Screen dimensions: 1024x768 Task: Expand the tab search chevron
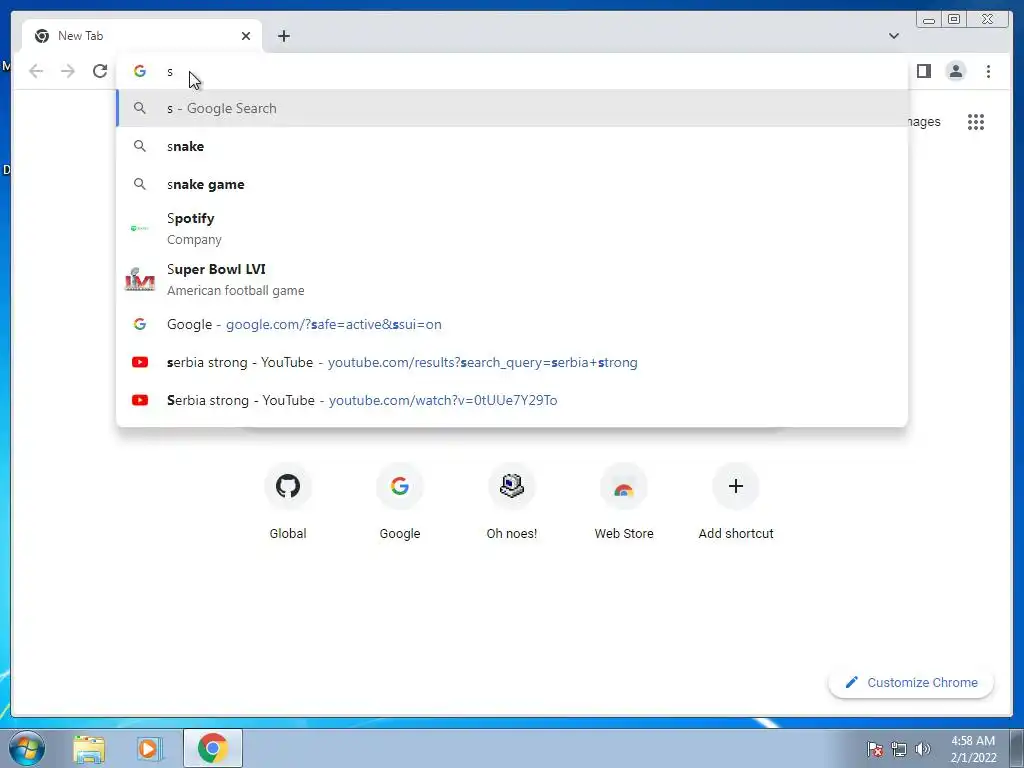click(894, 36)
